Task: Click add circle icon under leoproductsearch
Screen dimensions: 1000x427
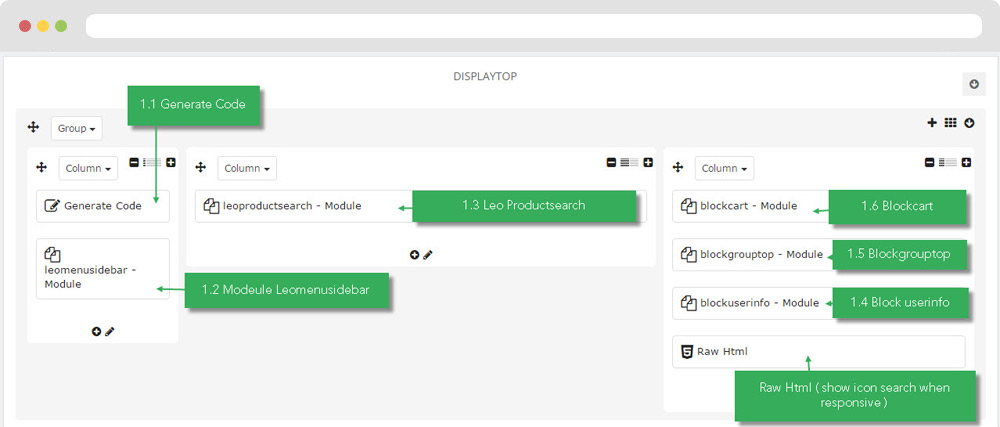Action: click(415, 254)
